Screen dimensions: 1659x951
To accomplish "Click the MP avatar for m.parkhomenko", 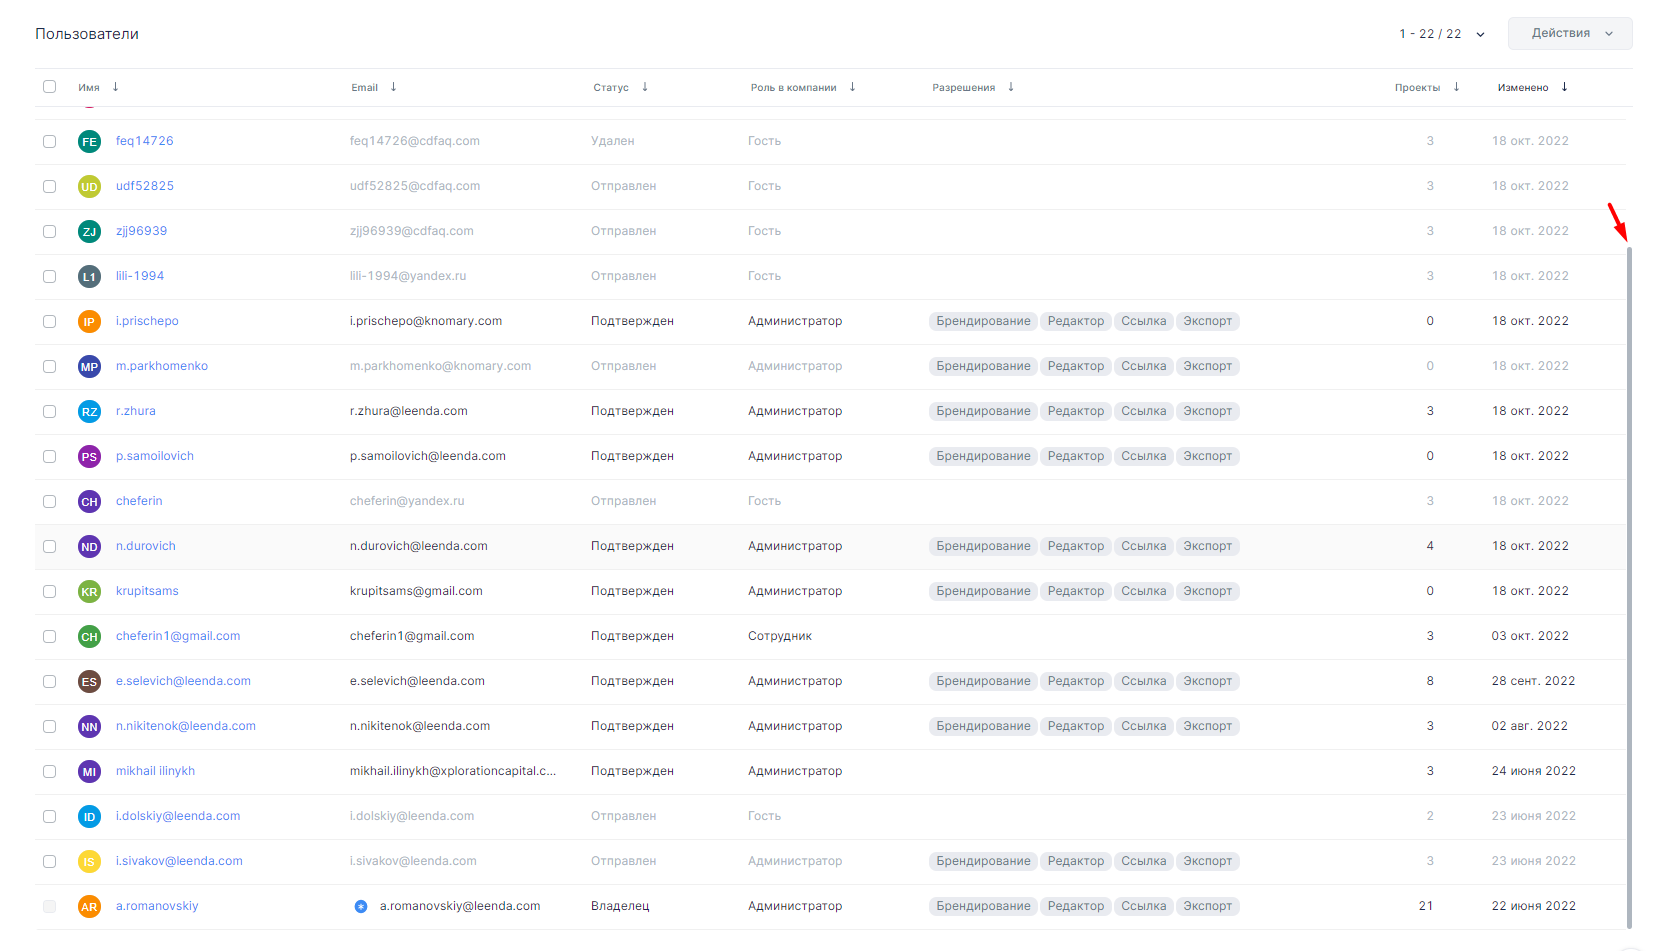I will click(89, 366).
